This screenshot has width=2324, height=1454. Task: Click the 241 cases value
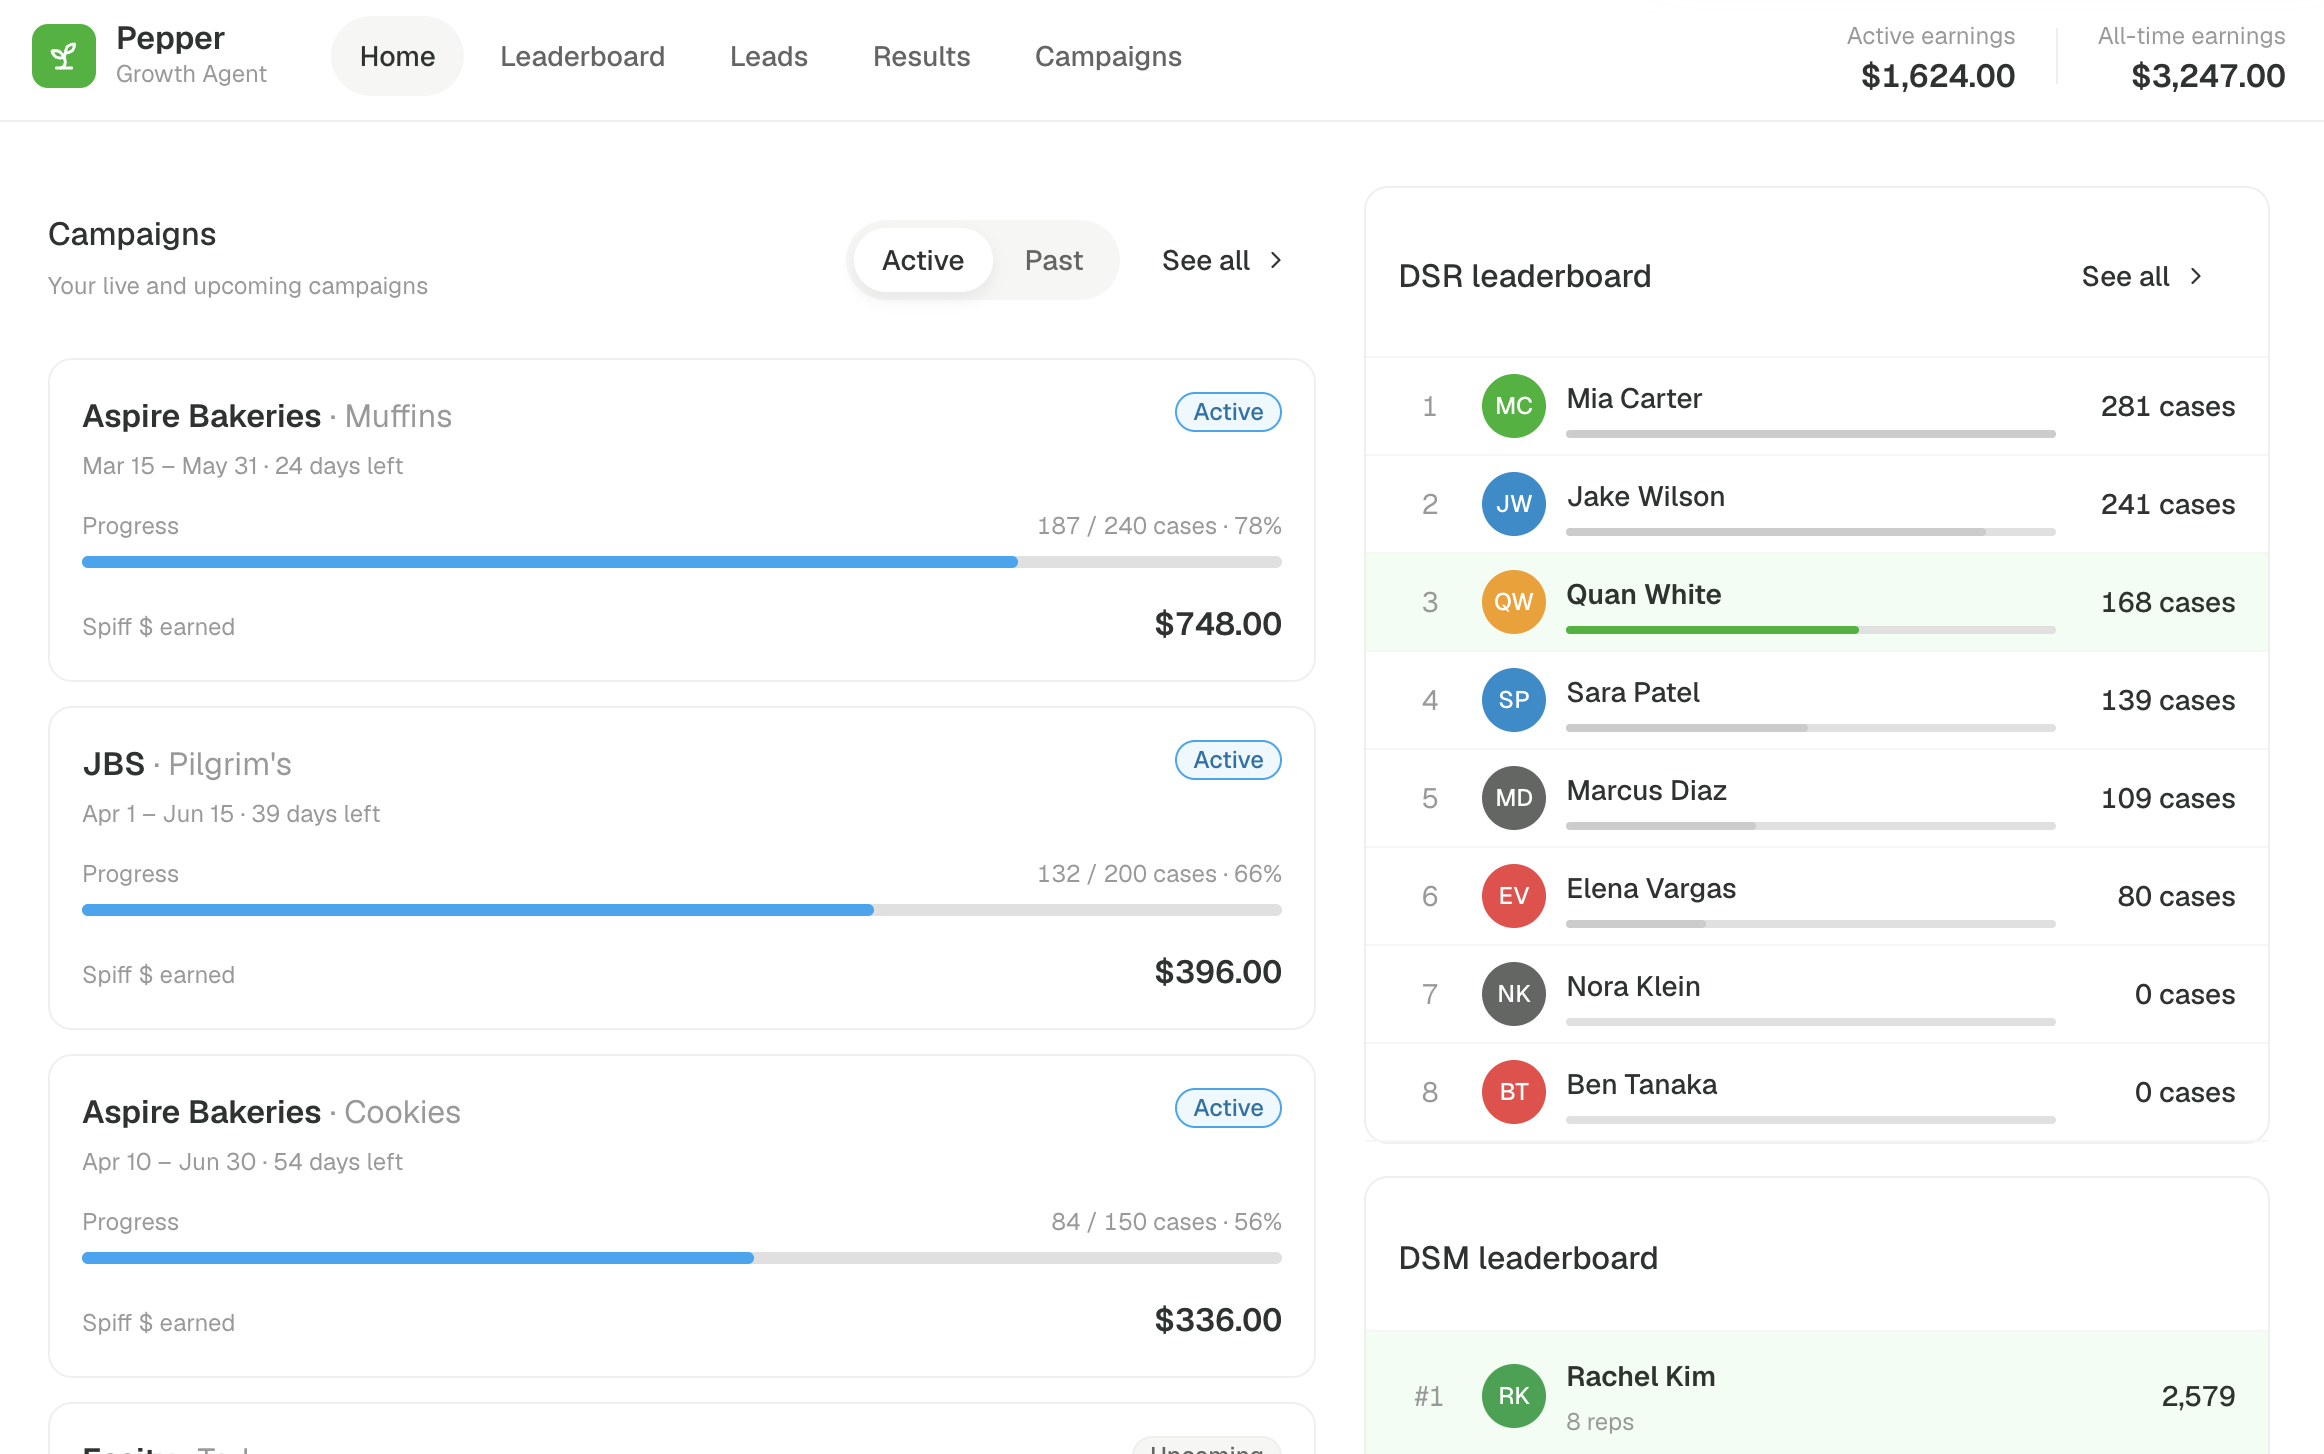pos(2167,504)
